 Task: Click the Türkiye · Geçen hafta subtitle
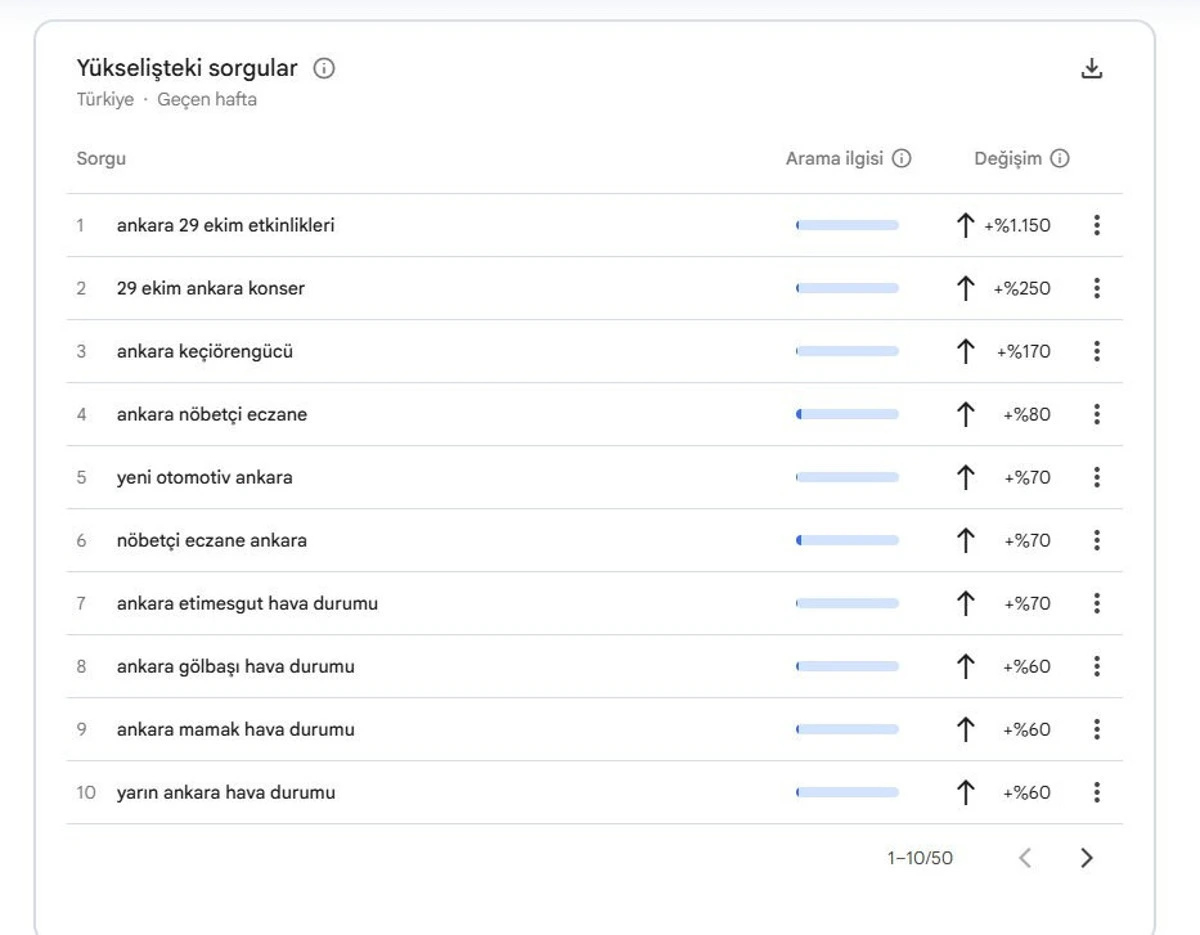(166, 100)
